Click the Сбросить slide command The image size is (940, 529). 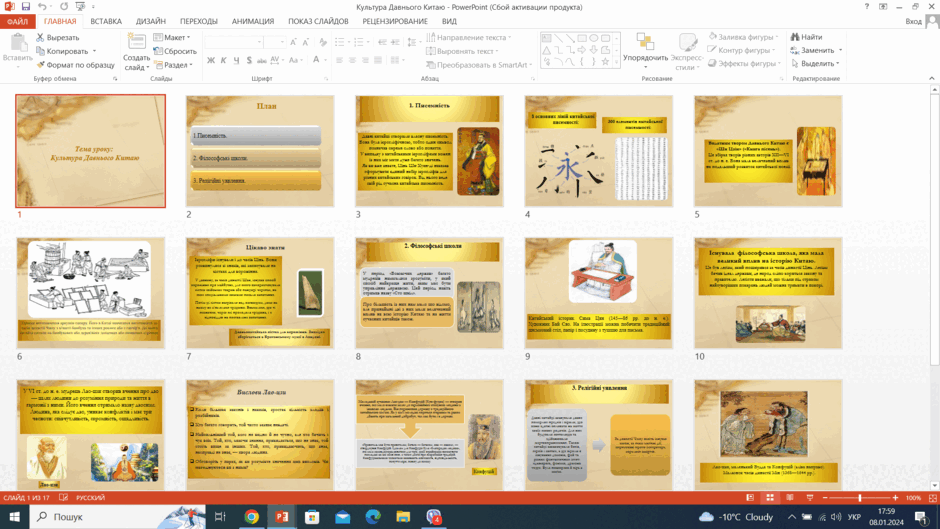click(x=175, y=51)
